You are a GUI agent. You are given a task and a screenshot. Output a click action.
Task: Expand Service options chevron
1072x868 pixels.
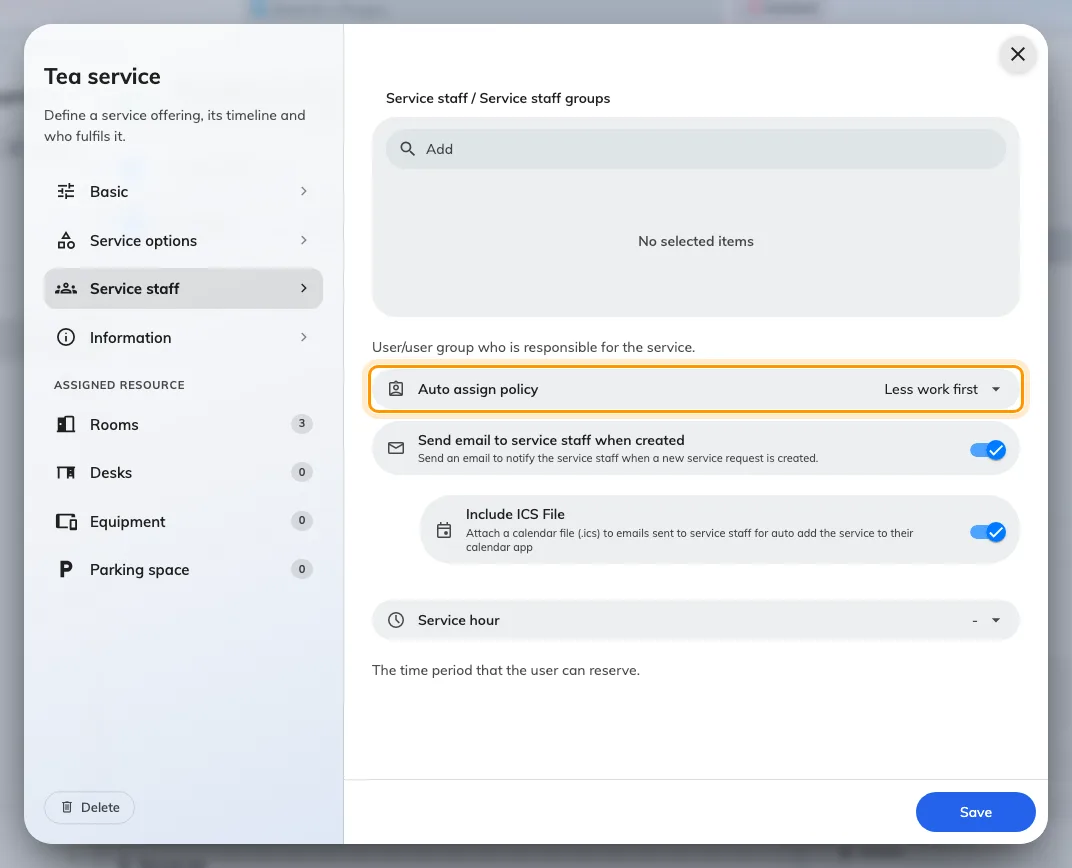304,241
